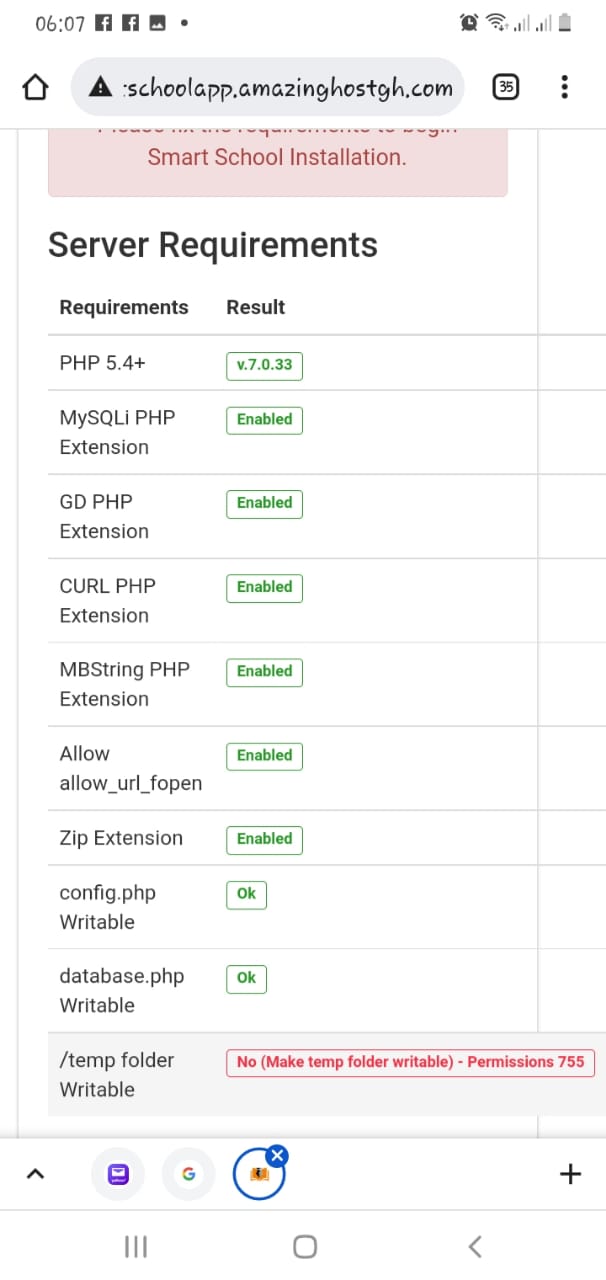This screenshot has height=1280, width=606.
Task: Tap the purple messaging app icon
Action: pyautogui.click(x=118, y=1174)
